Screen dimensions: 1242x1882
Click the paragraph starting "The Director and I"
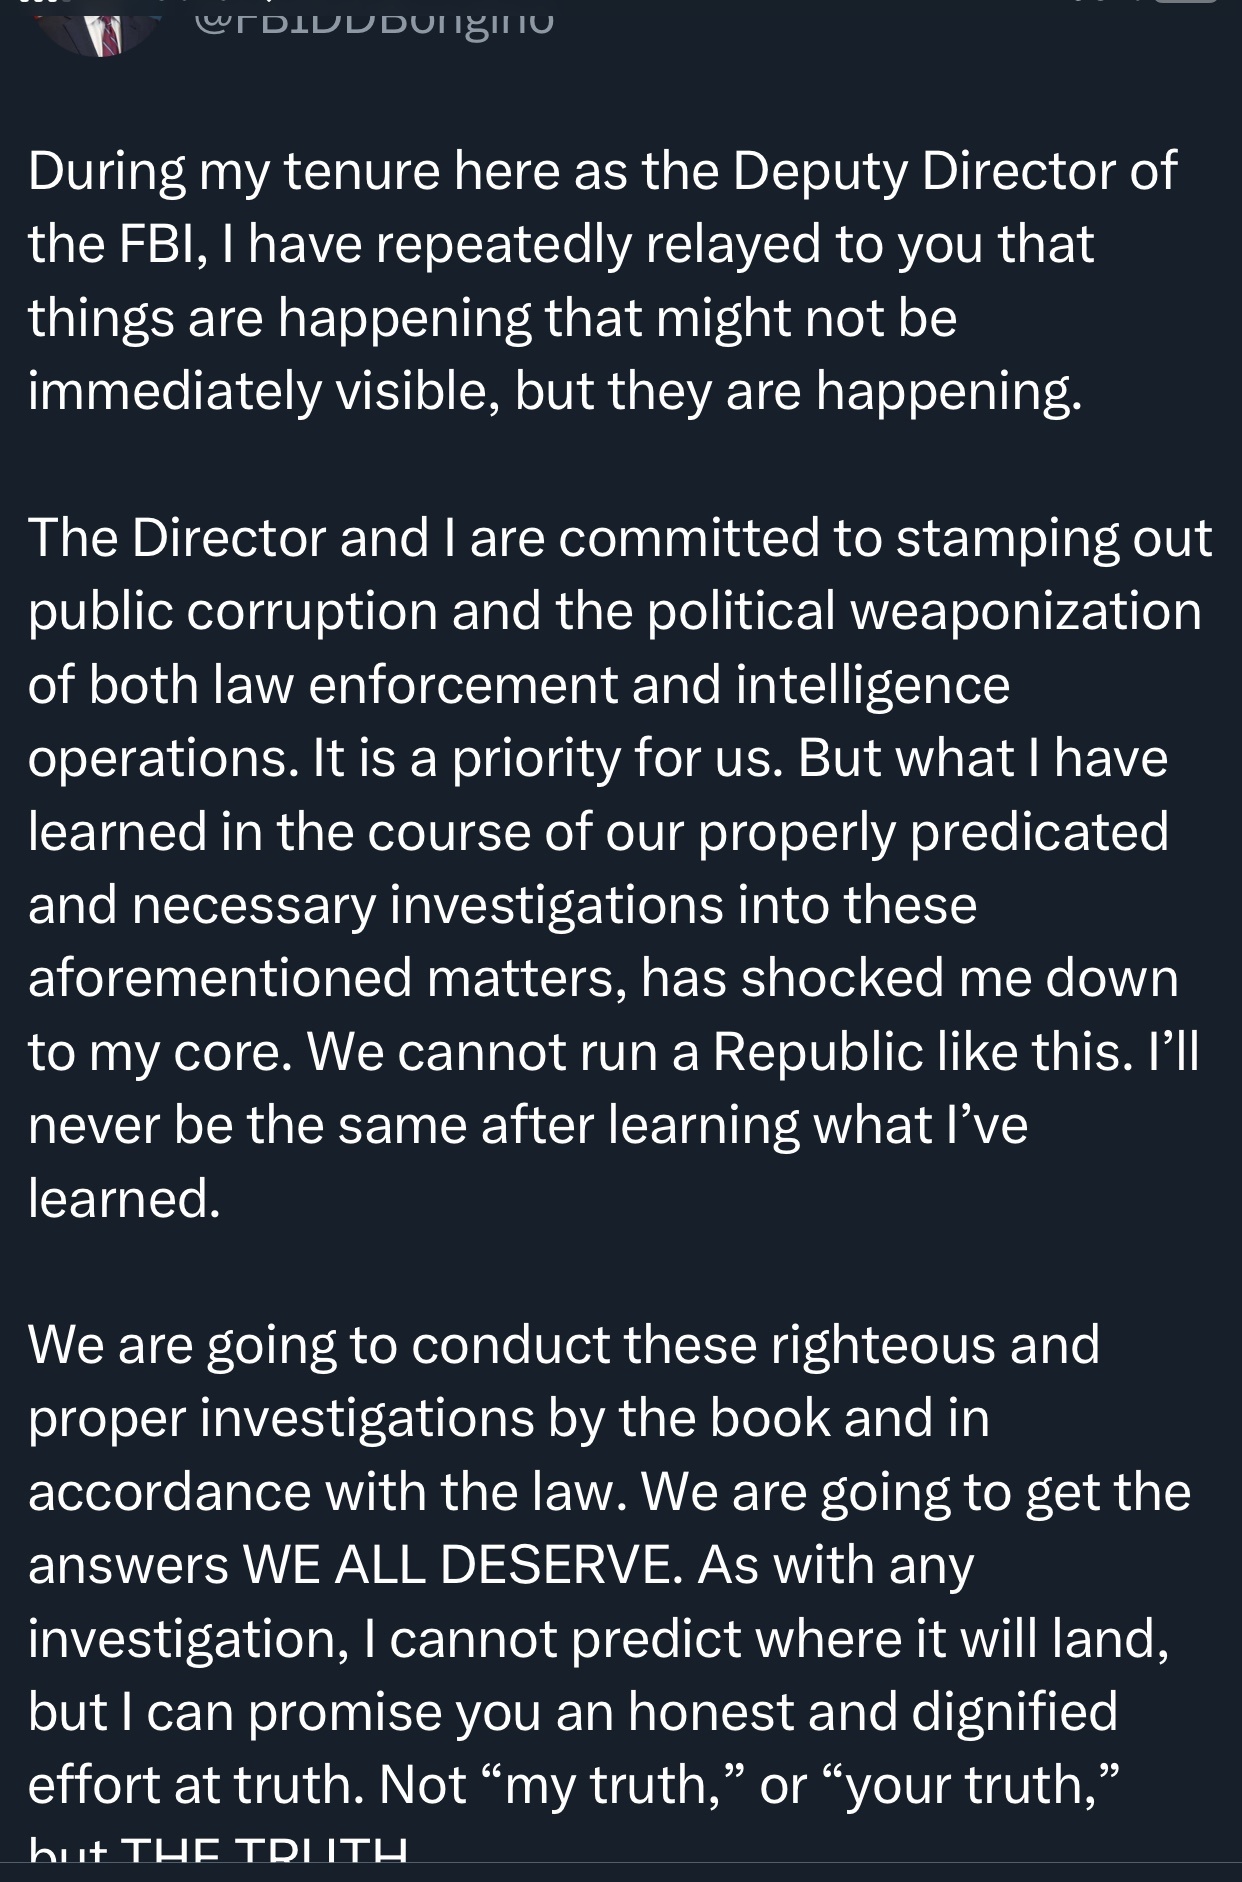(x=620, y=867)
